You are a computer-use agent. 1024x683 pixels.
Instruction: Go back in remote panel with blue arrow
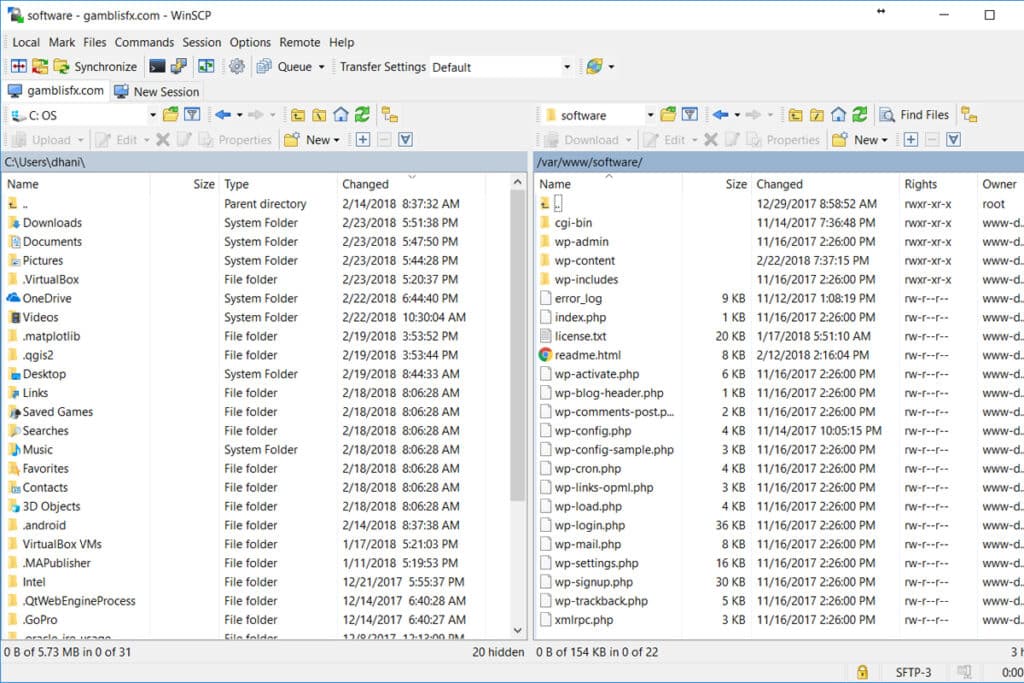(721, 115)
